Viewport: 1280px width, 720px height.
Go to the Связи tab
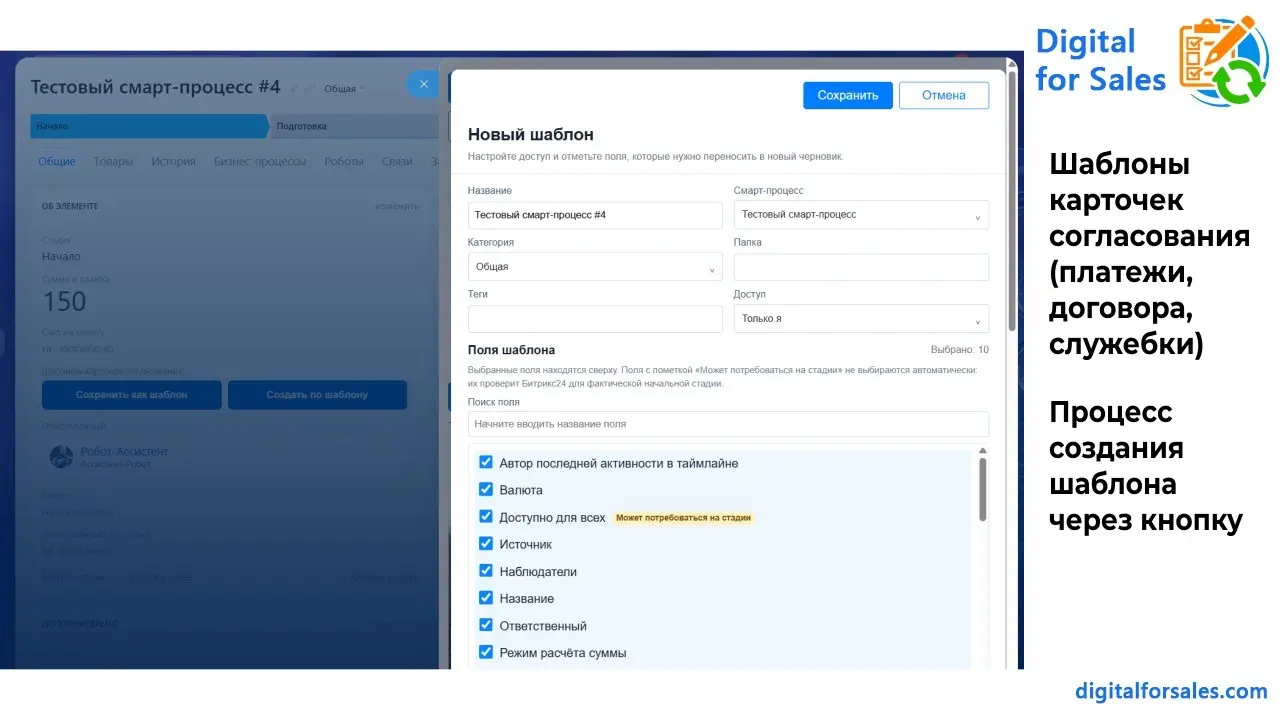[x=397, y=161]
